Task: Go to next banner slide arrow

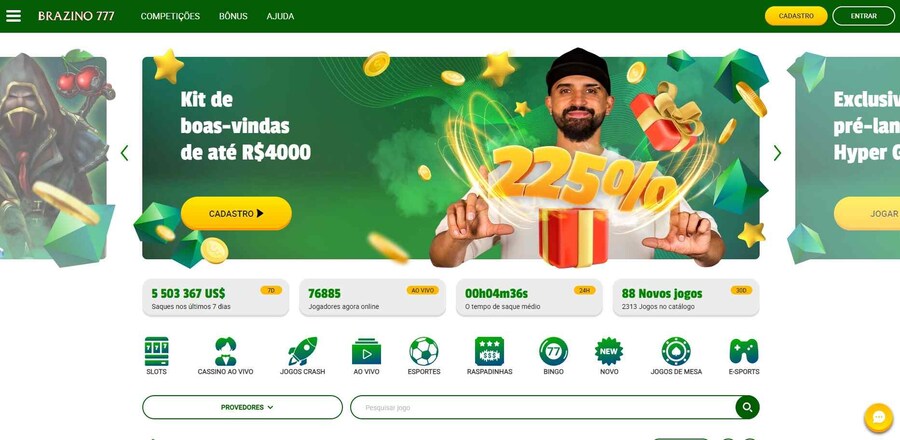Action: pyautogui.click(x=777, y=153)
